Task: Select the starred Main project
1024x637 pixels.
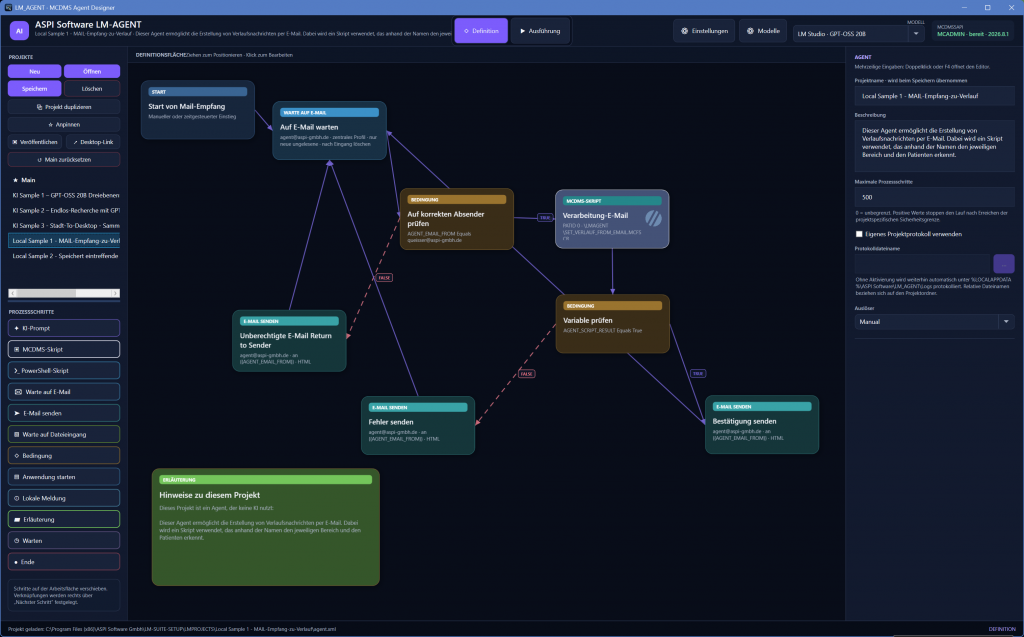Action: click(64, 180)
